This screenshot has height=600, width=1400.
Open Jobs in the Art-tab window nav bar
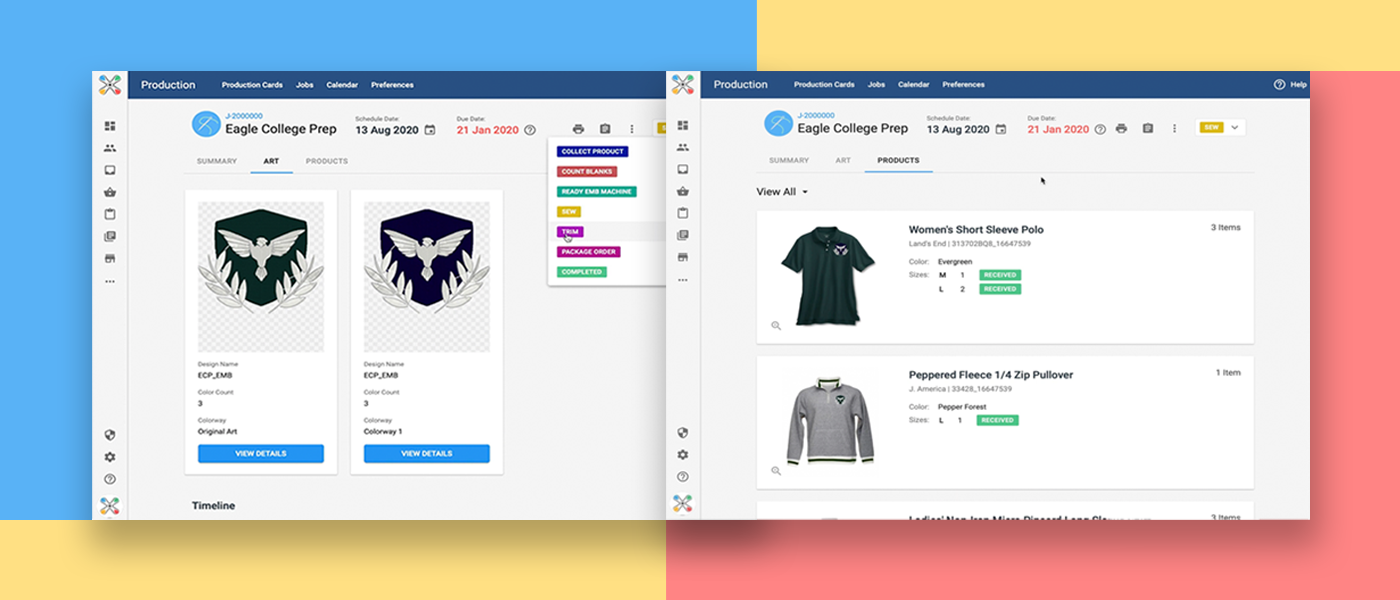point(304,85)
